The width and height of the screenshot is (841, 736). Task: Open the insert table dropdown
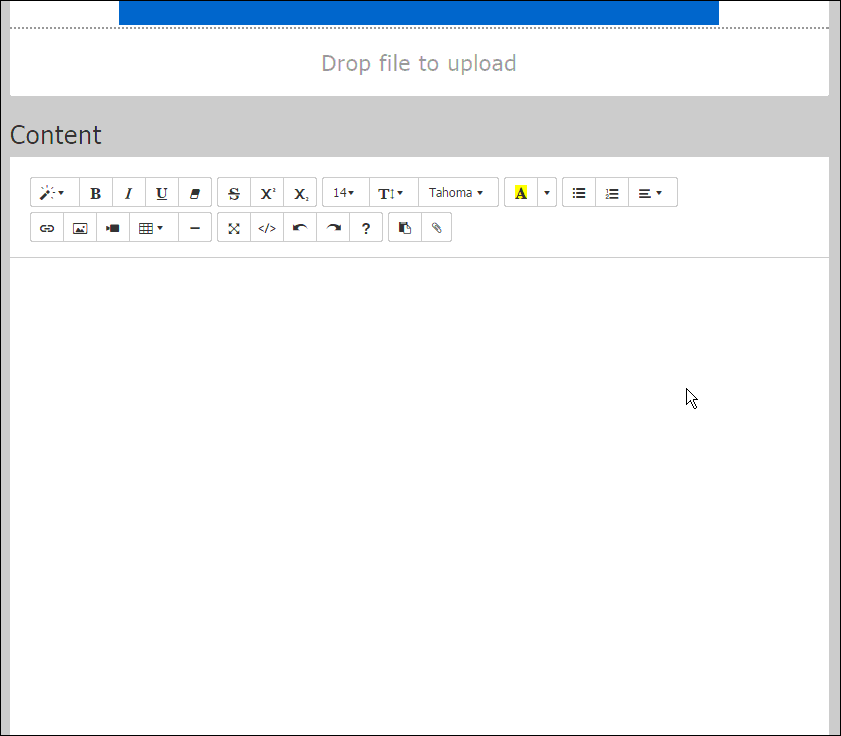click(154, 228)
